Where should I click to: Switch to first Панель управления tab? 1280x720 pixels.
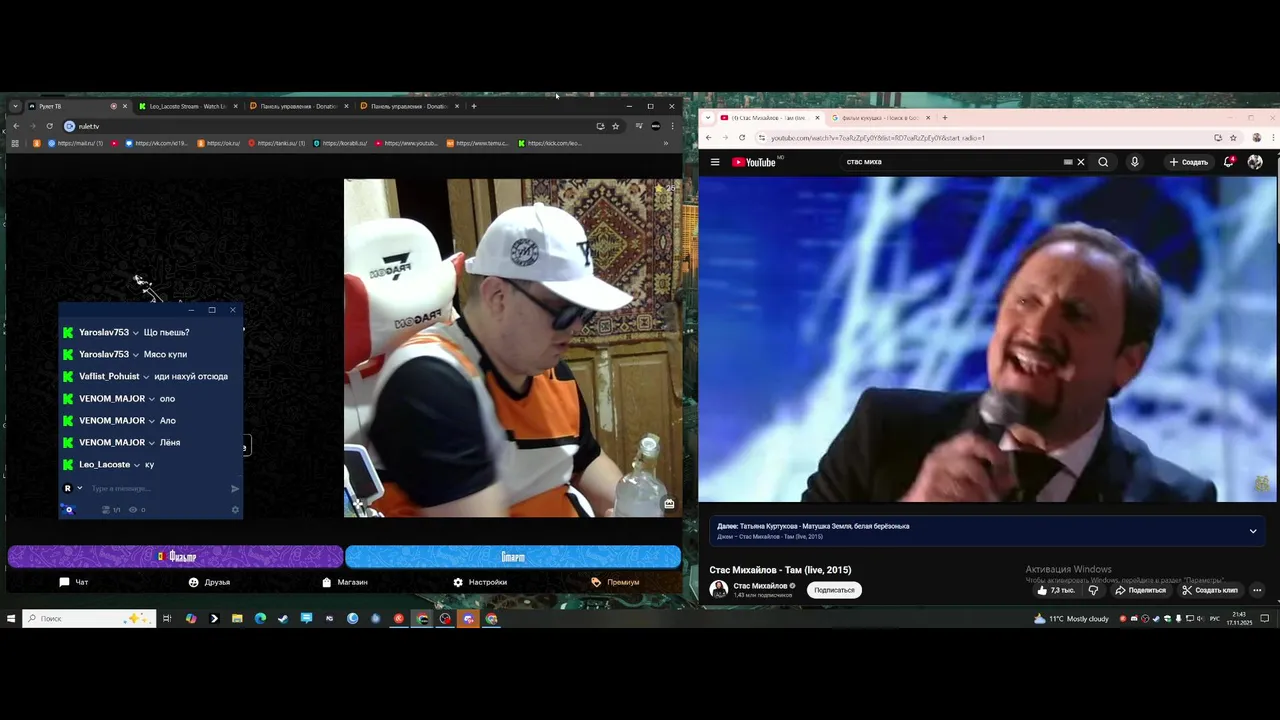coord(298,106)
